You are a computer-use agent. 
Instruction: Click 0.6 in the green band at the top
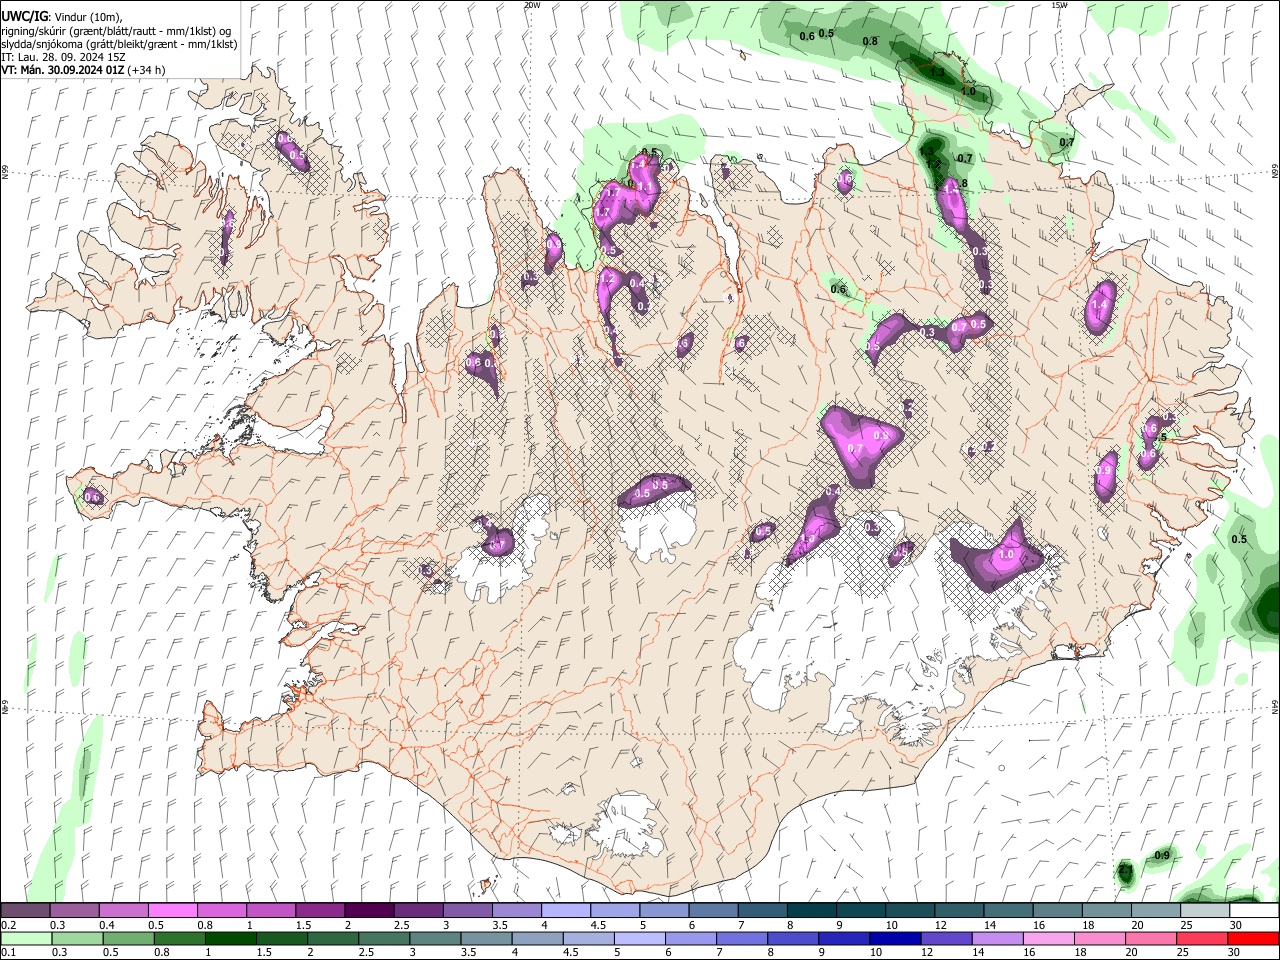tap(807, 36)
